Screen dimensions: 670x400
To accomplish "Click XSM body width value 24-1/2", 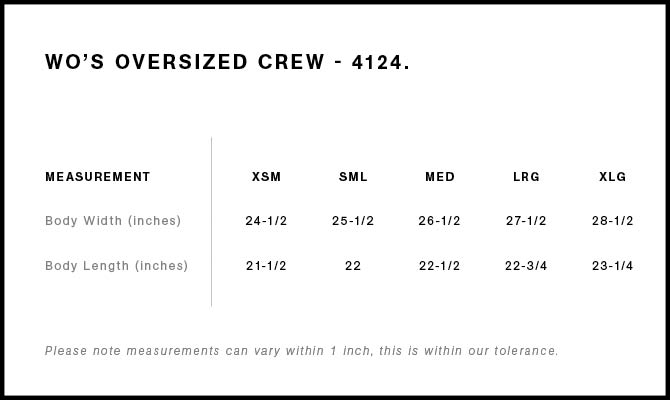I will pos(266,221).
